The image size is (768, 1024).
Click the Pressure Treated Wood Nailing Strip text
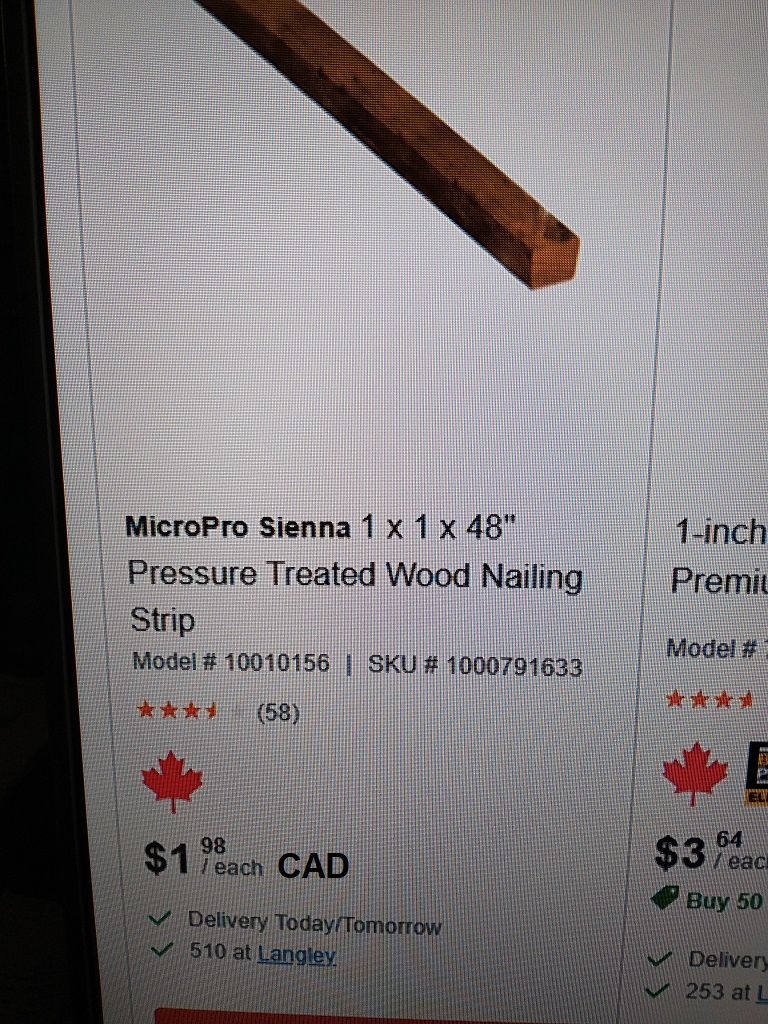tap(354, 576)
